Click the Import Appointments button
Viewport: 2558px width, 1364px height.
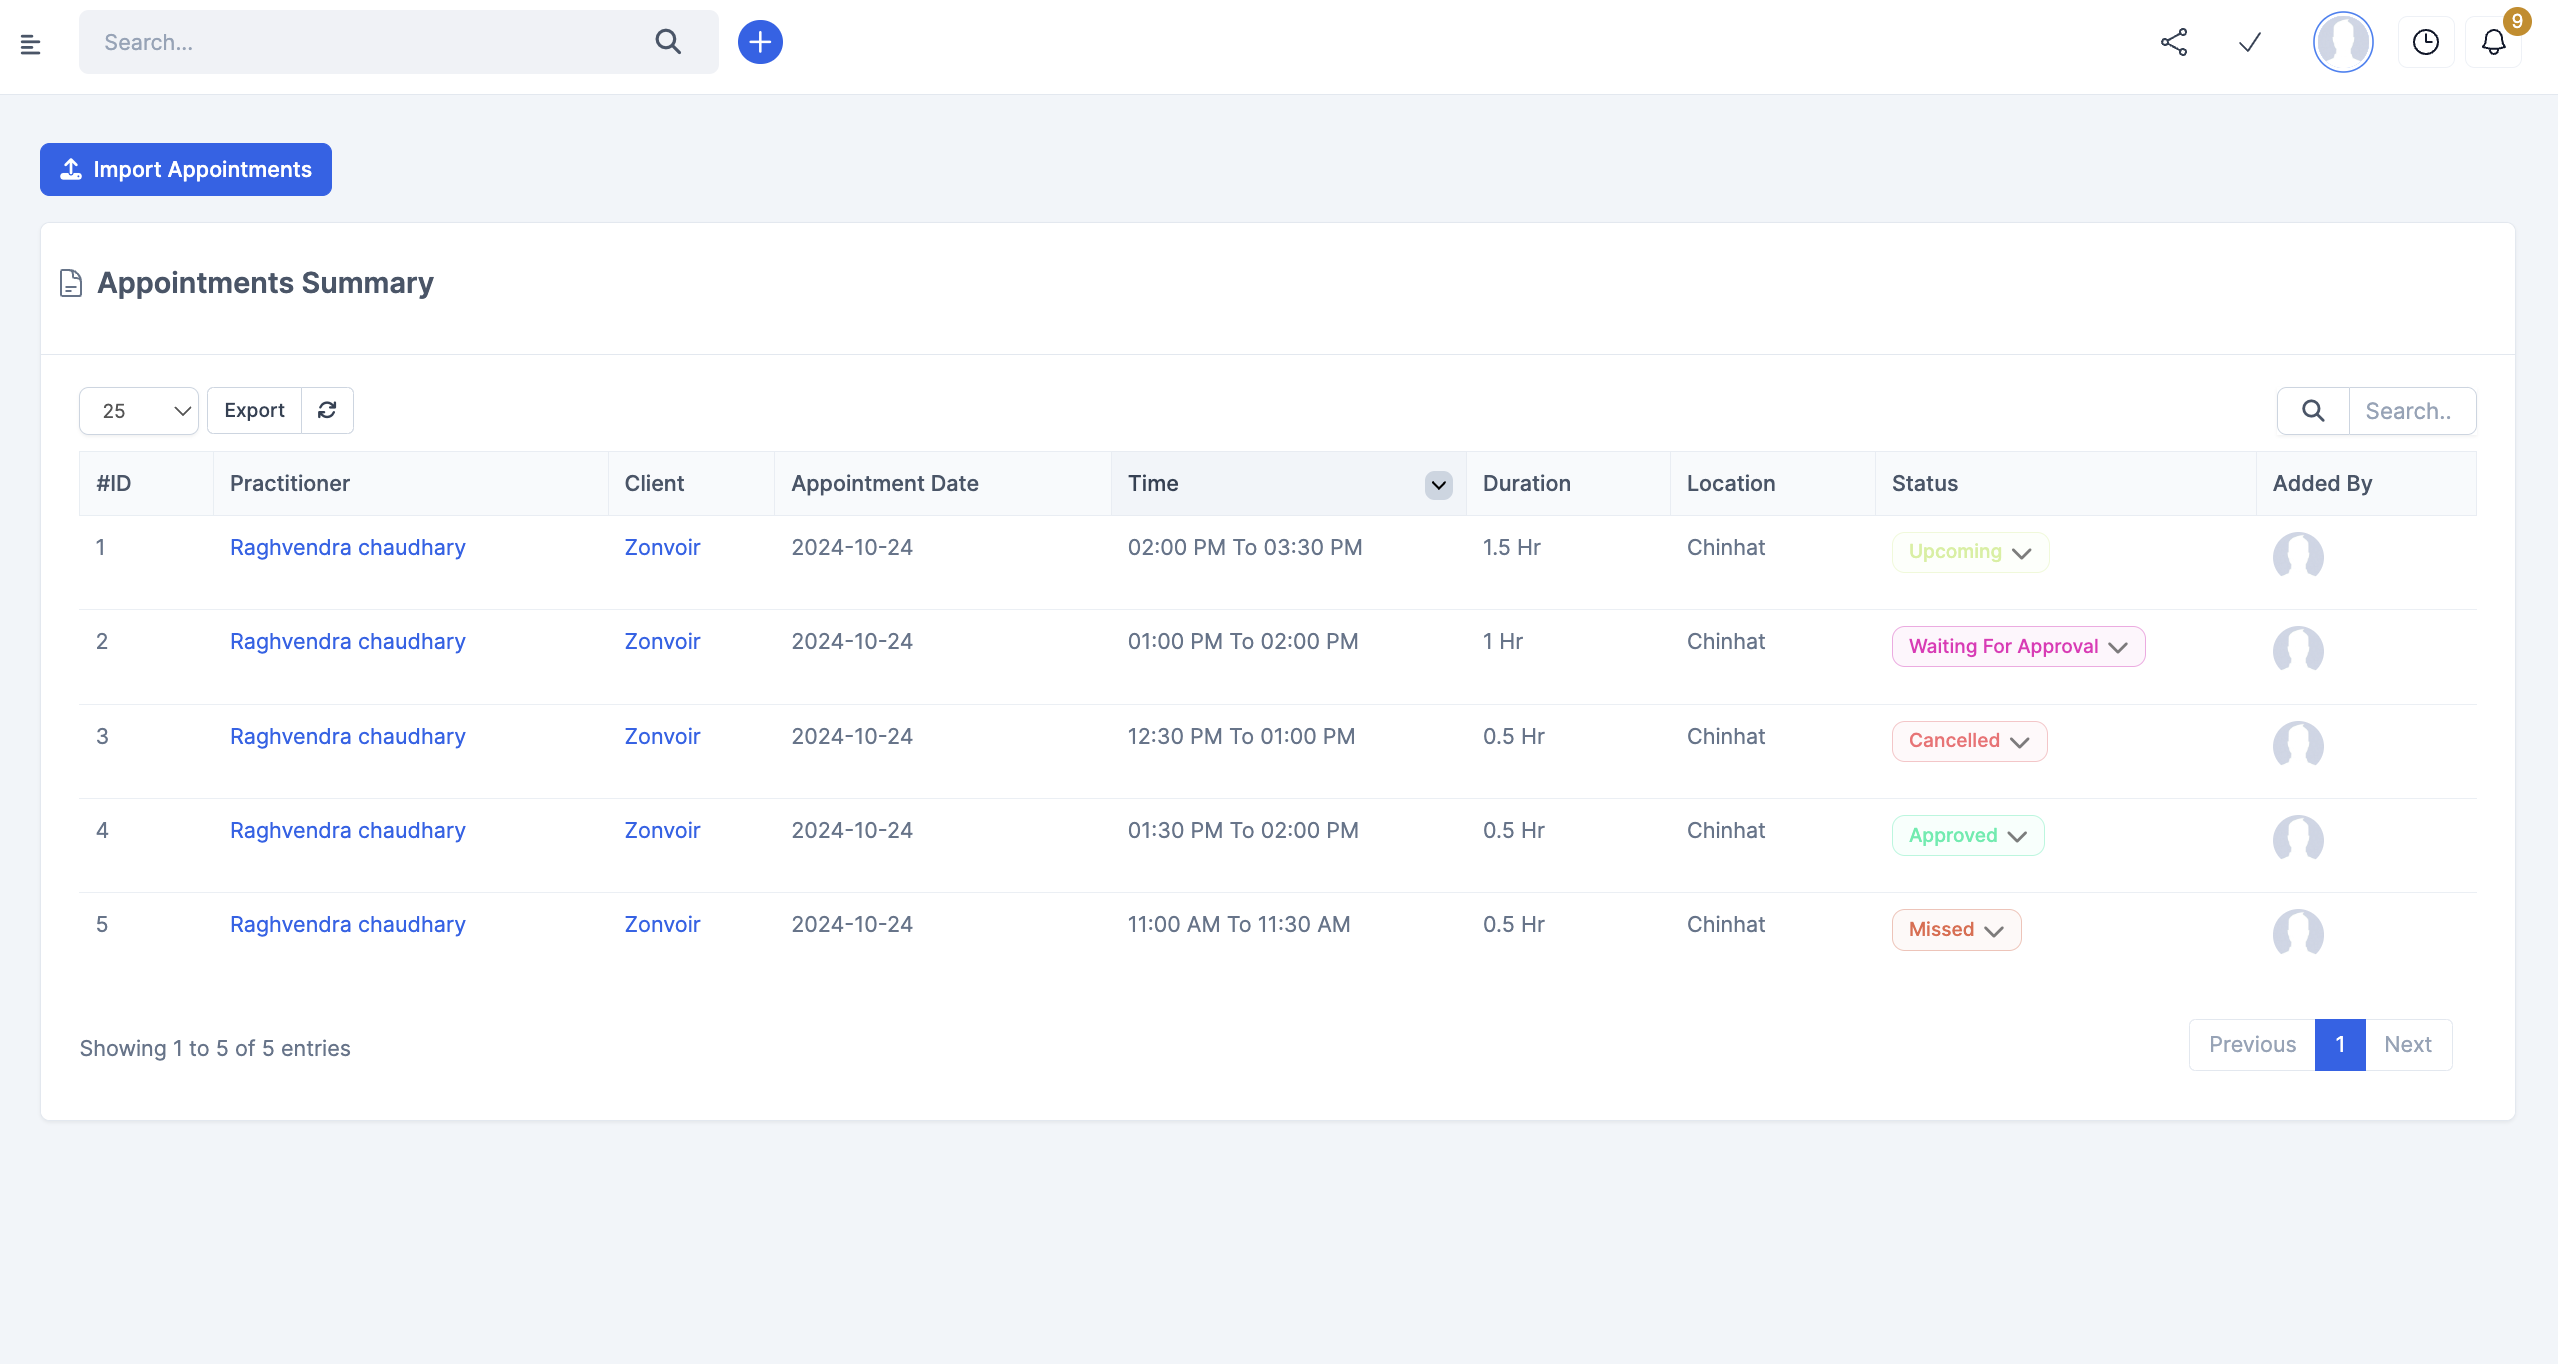[184, 169]
